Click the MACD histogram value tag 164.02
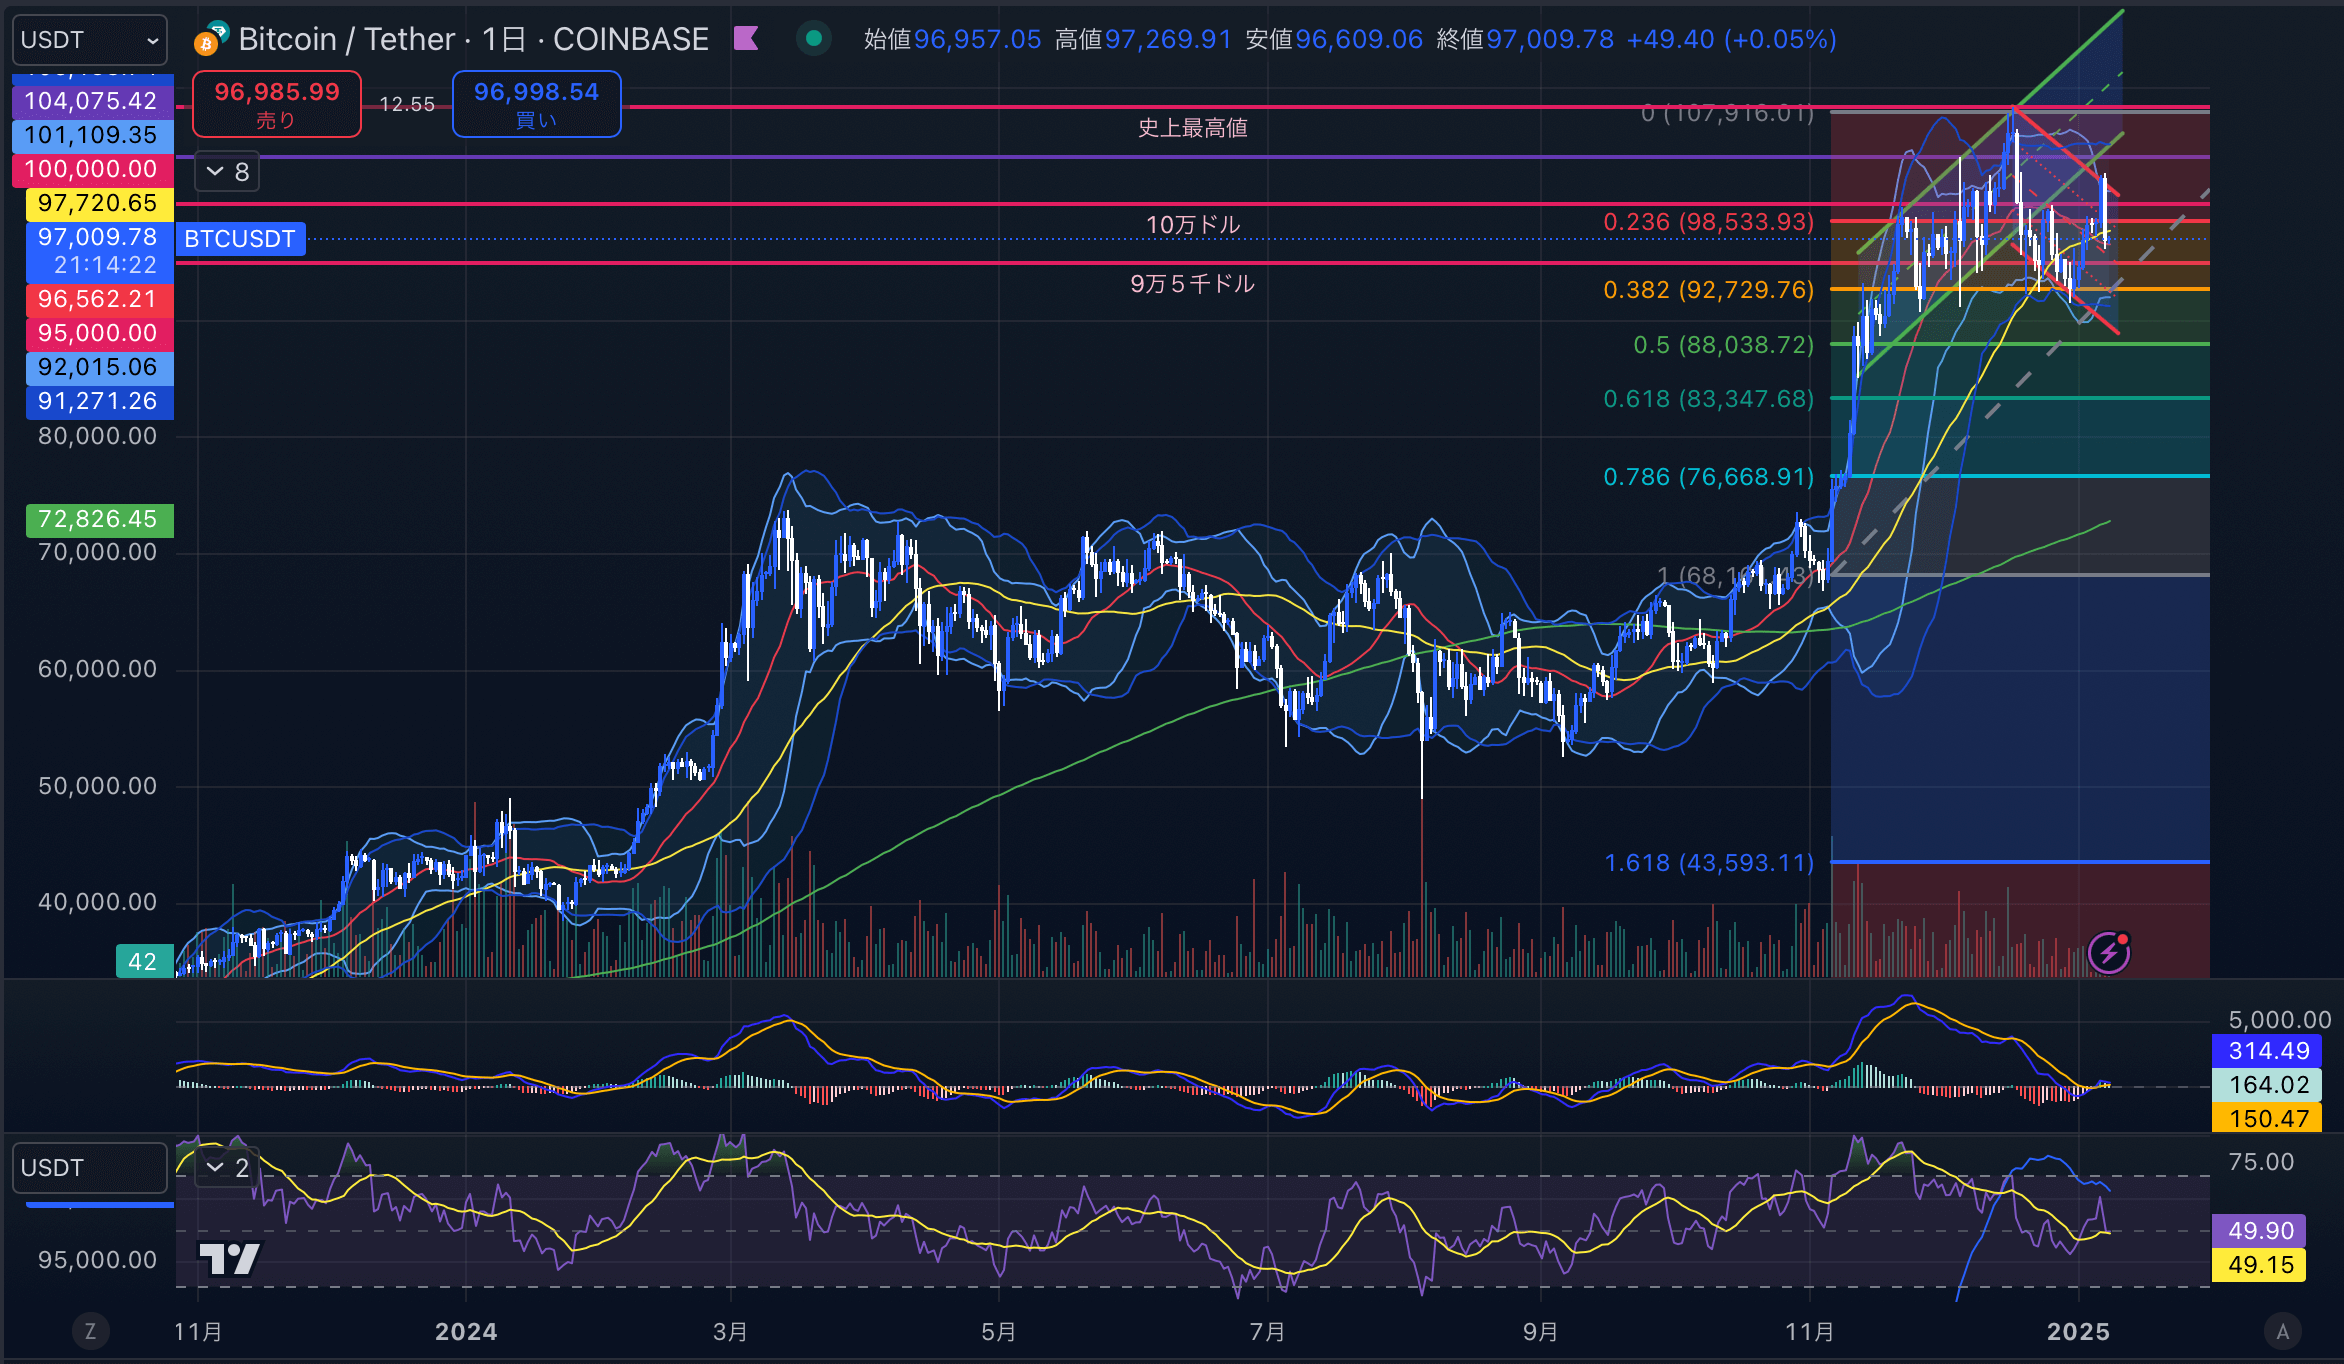This screenshot has width=2344, height=1364. click(x=2266, y=1085)
